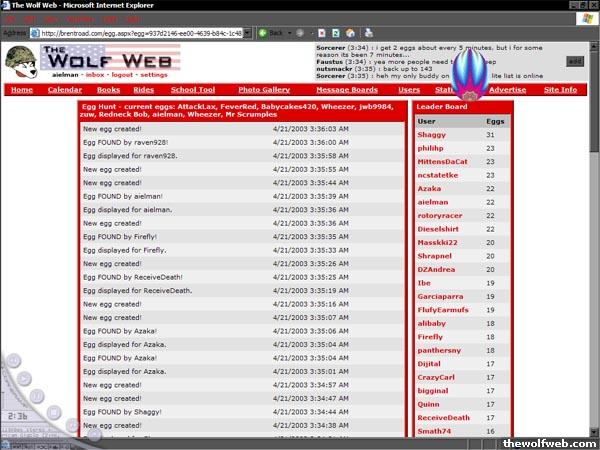Open the Forward button history dropdown arrow
This screenshot has width=600, height=450.
coord(311,32)
